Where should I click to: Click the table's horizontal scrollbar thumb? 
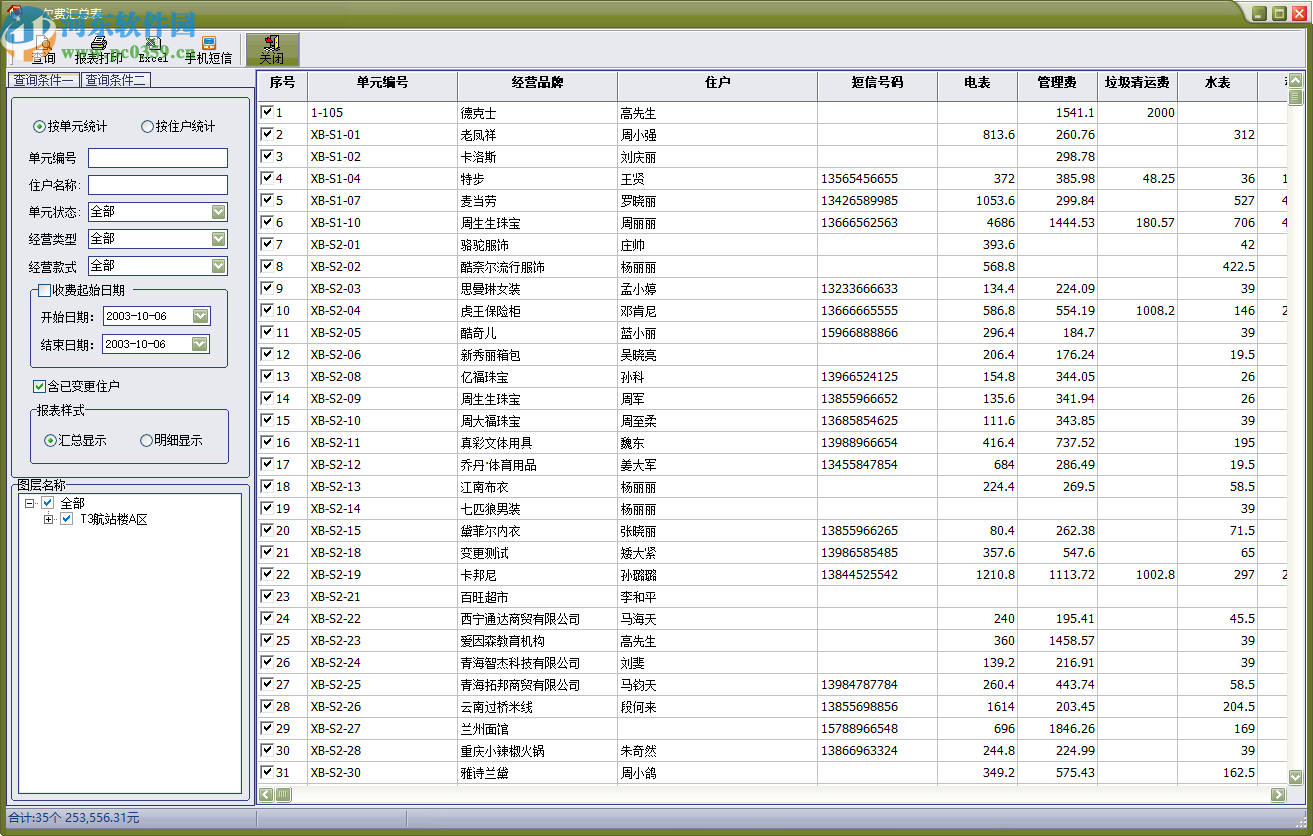pyautogui.click(x=284, y=794)
